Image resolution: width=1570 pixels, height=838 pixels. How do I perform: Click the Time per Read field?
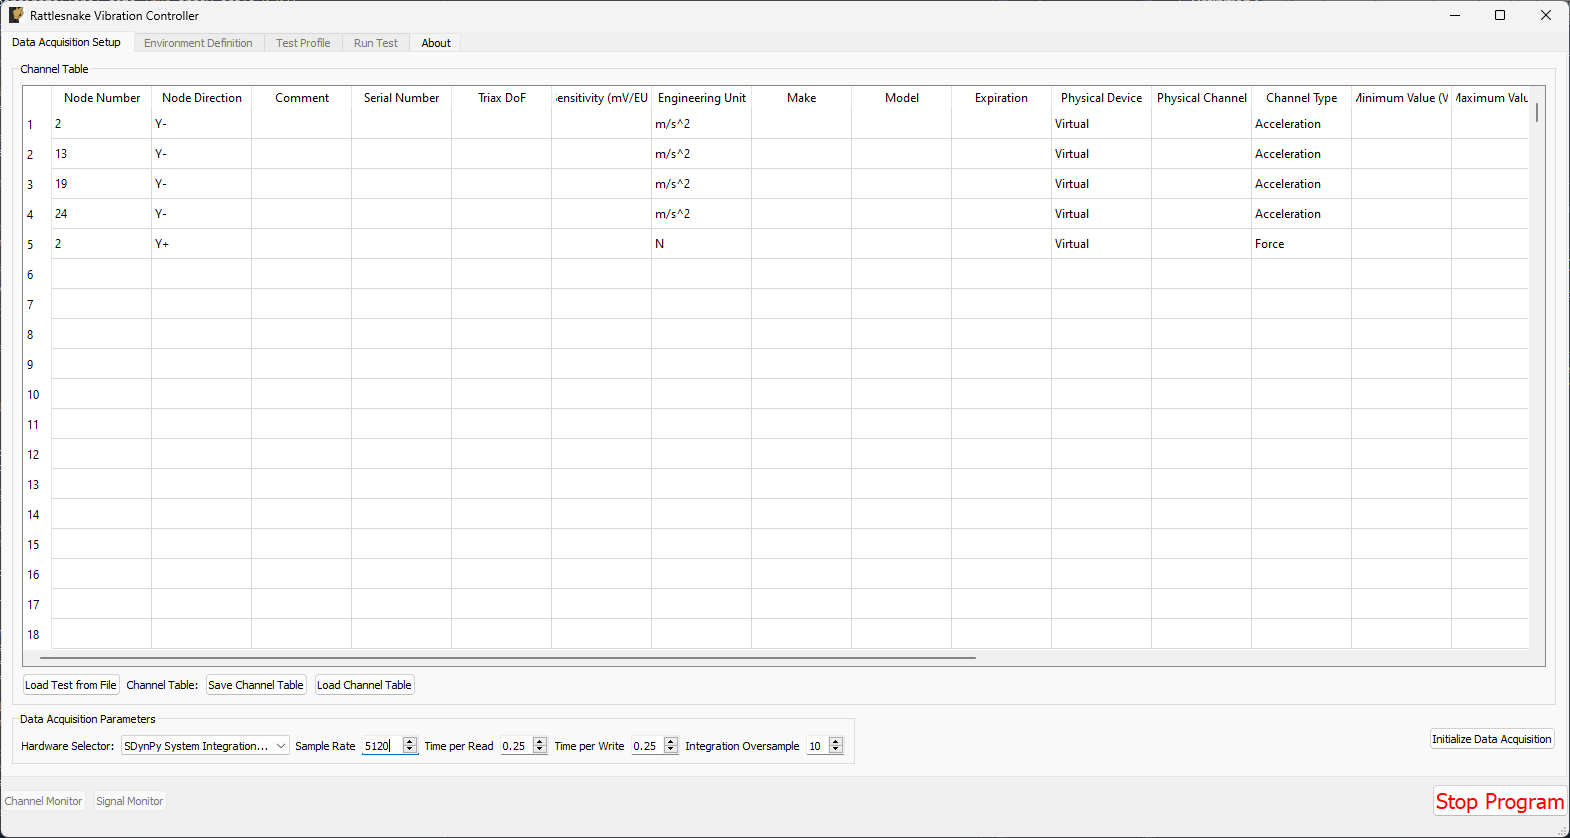tap(516, 746)
